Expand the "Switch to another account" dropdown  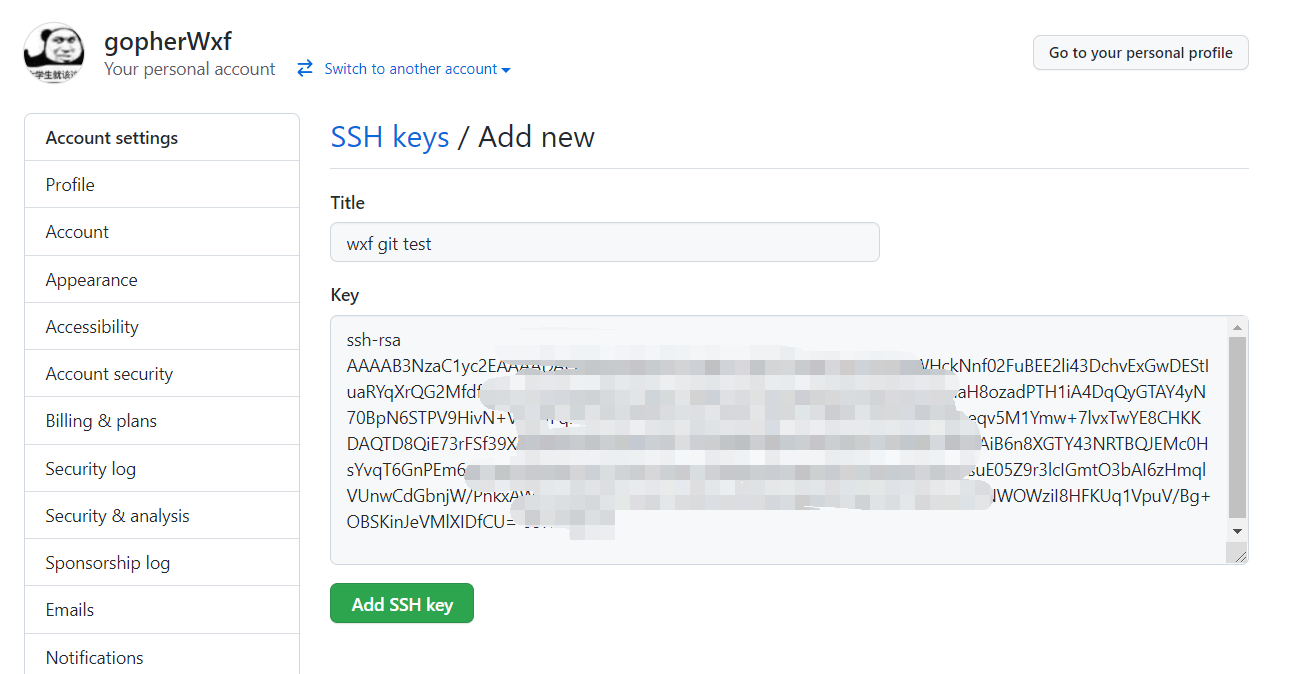(413, 68)
